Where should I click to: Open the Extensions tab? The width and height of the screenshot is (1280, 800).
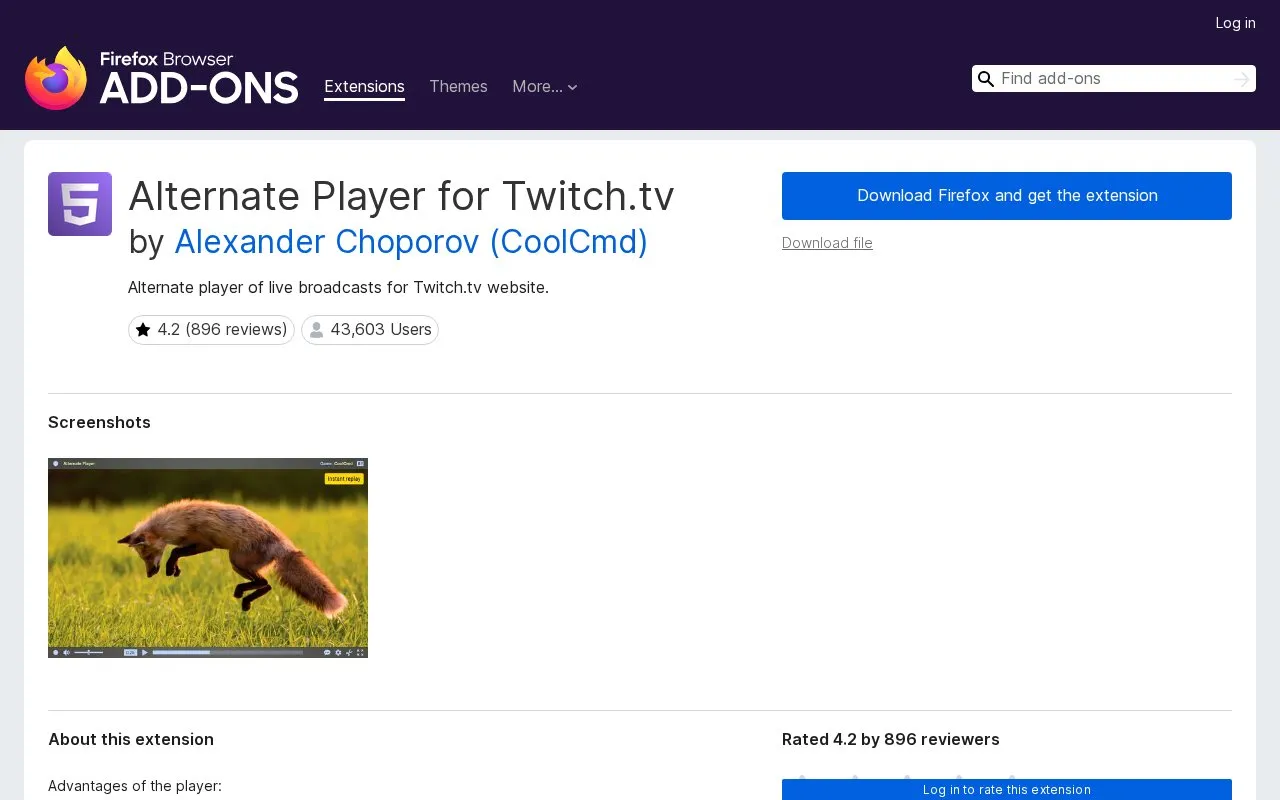click(364, 87)
